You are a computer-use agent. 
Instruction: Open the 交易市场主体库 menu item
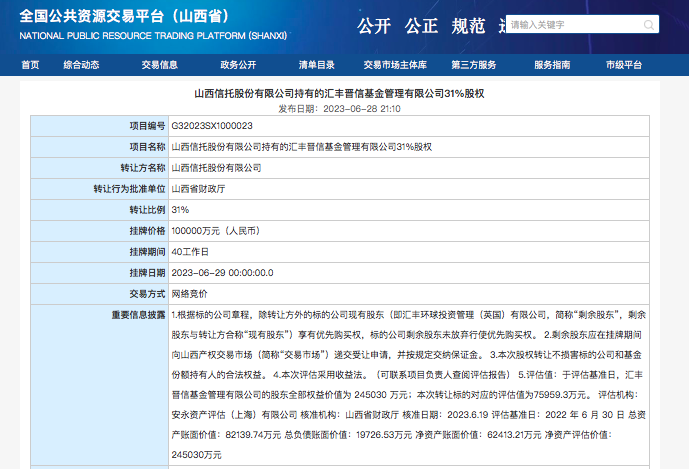395,65
